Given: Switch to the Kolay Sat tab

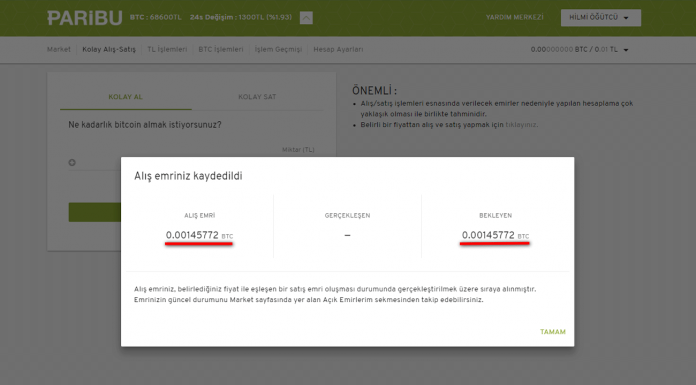Looking at the screenshot, I should (x=257, y=97).
